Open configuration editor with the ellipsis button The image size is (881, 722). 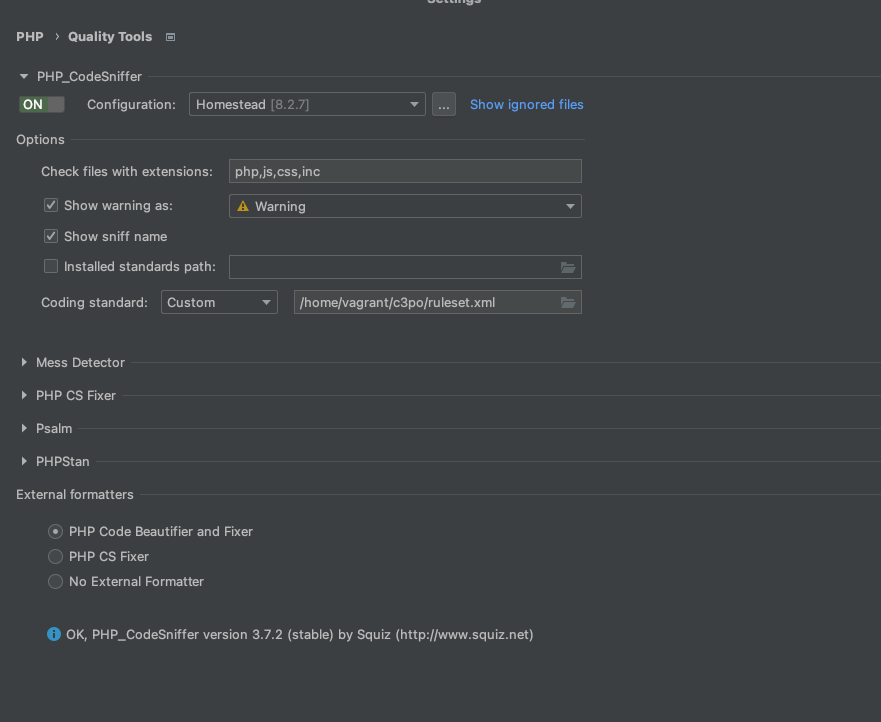443,103
